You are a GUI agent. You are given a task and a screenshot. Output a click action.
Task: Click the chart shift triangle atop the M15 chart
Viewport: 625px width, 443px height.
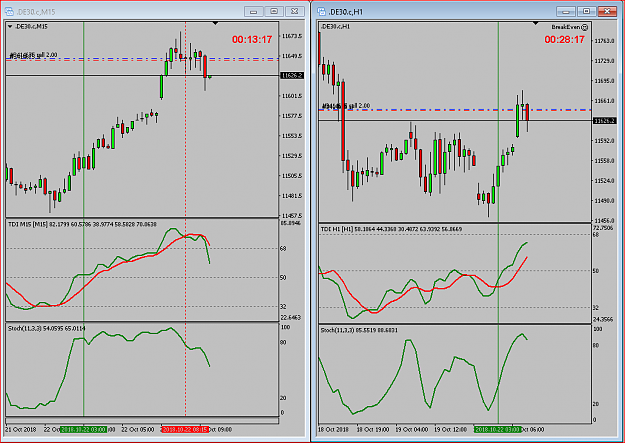click(x=215, y=24)
